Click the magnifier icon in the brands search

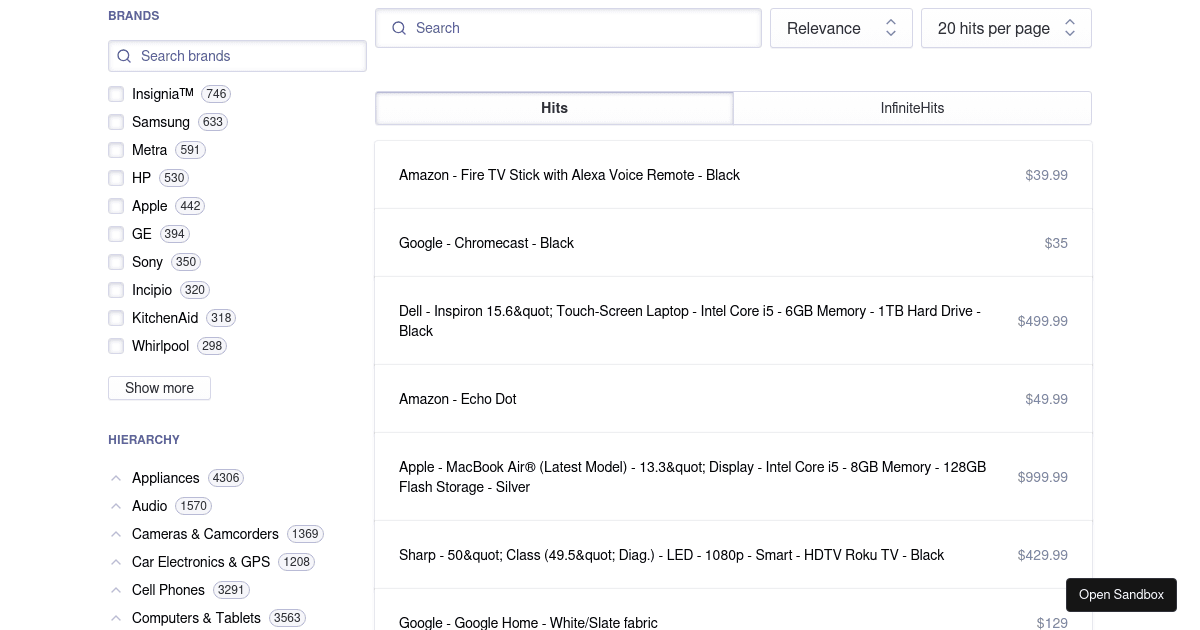[x=124, y=56]
